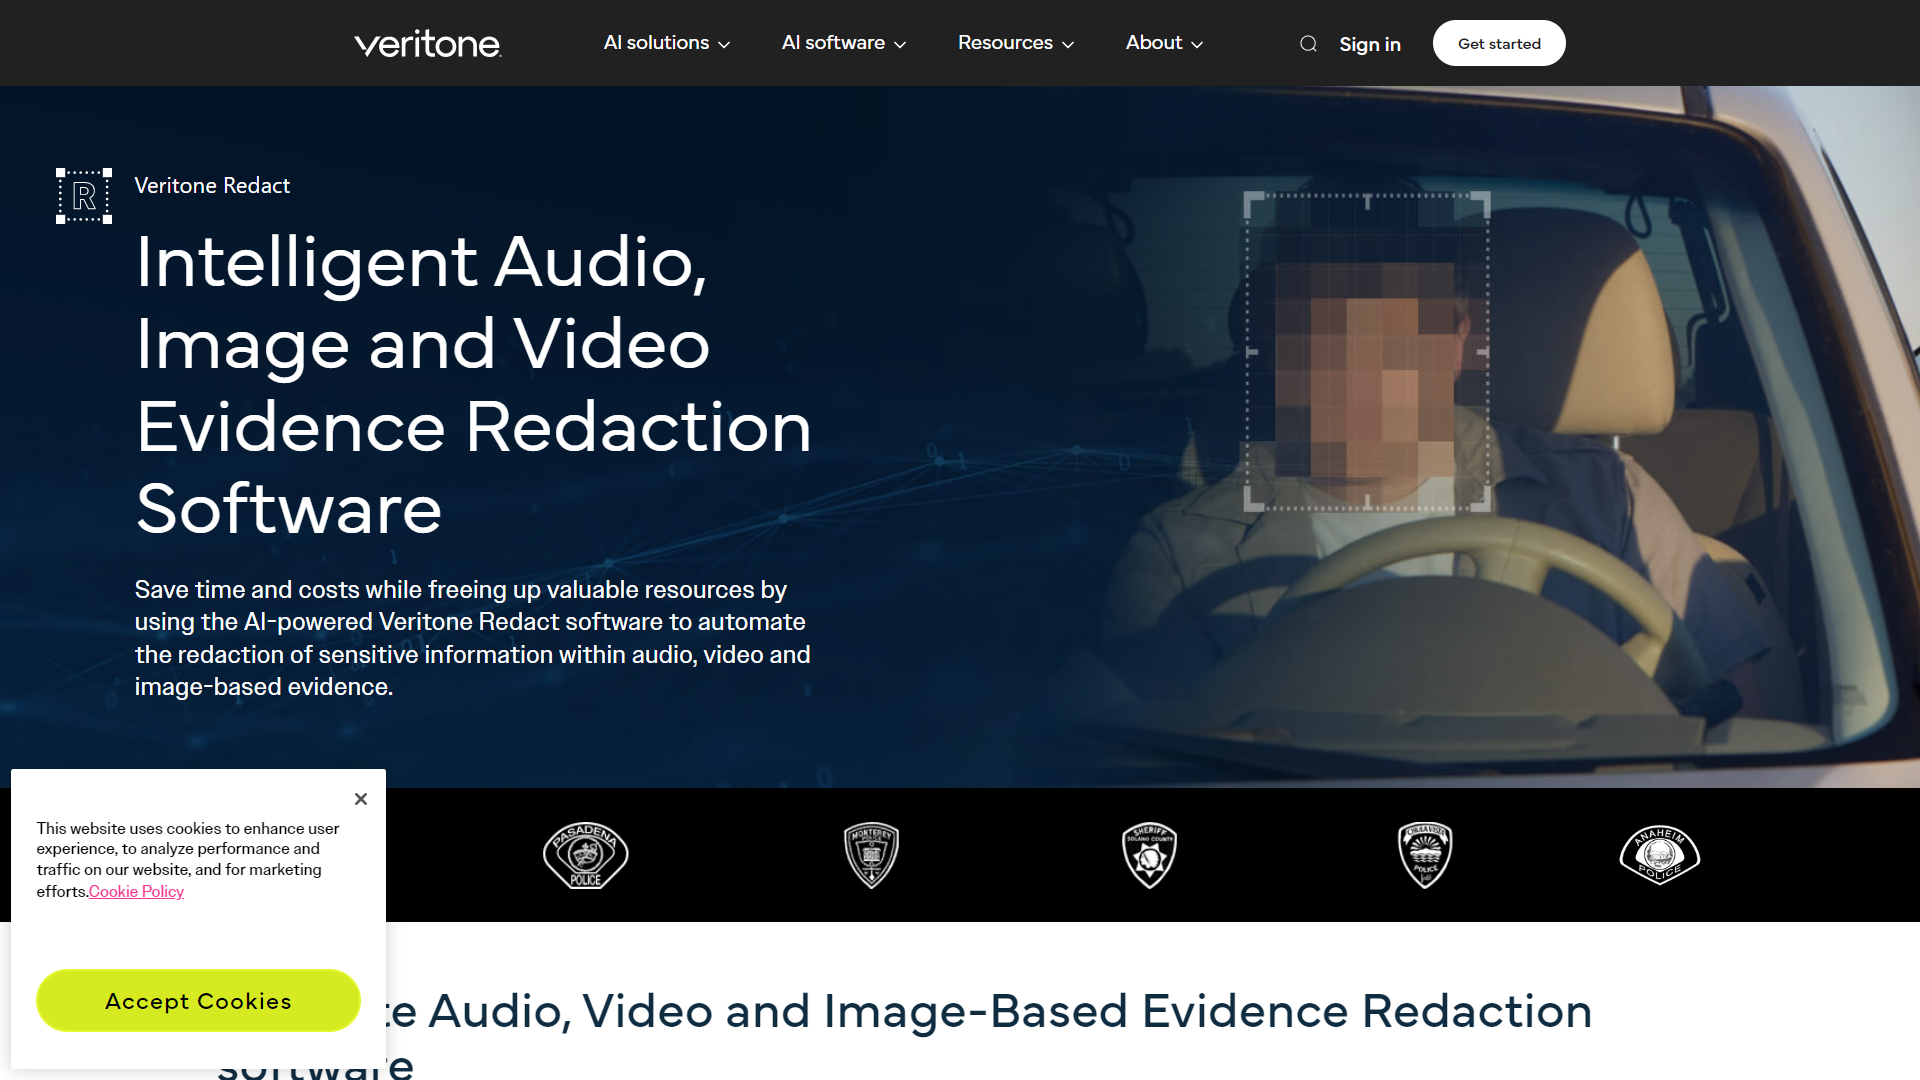
Task: Dismiss the cookie notice with the X
Action: 361,799
